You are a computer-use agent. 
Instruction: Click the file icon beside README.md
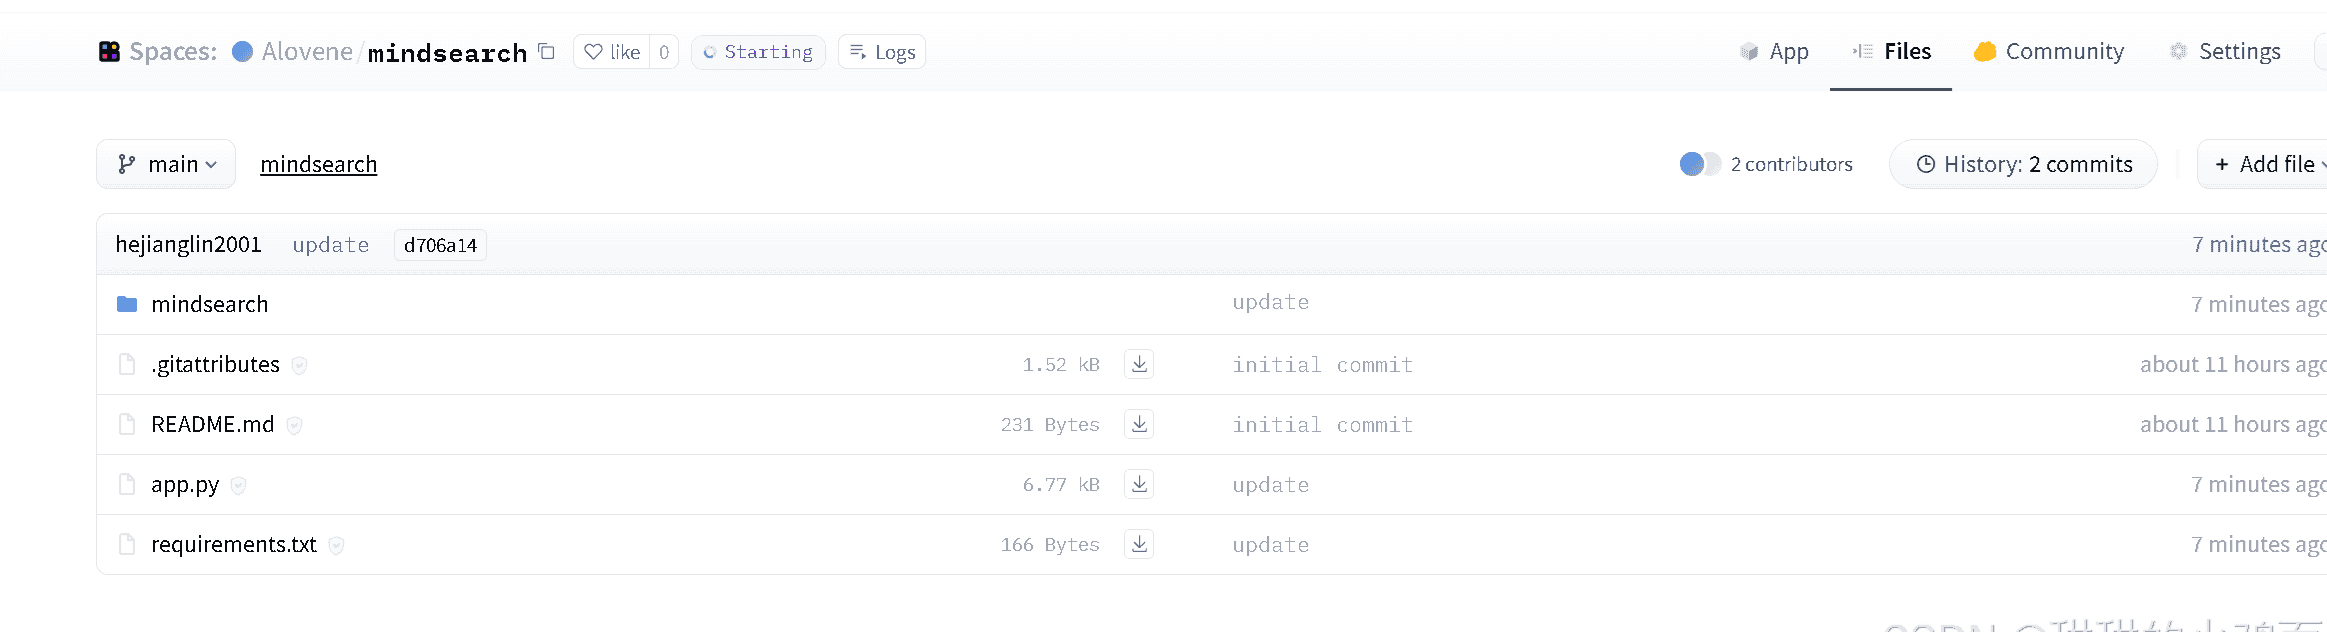click(127, 425)
